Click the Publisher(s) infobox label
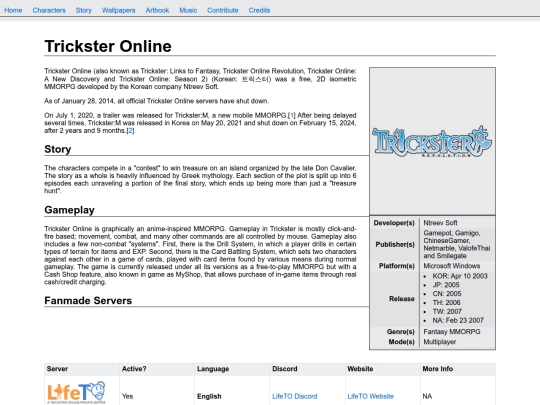 pos(395,245)
